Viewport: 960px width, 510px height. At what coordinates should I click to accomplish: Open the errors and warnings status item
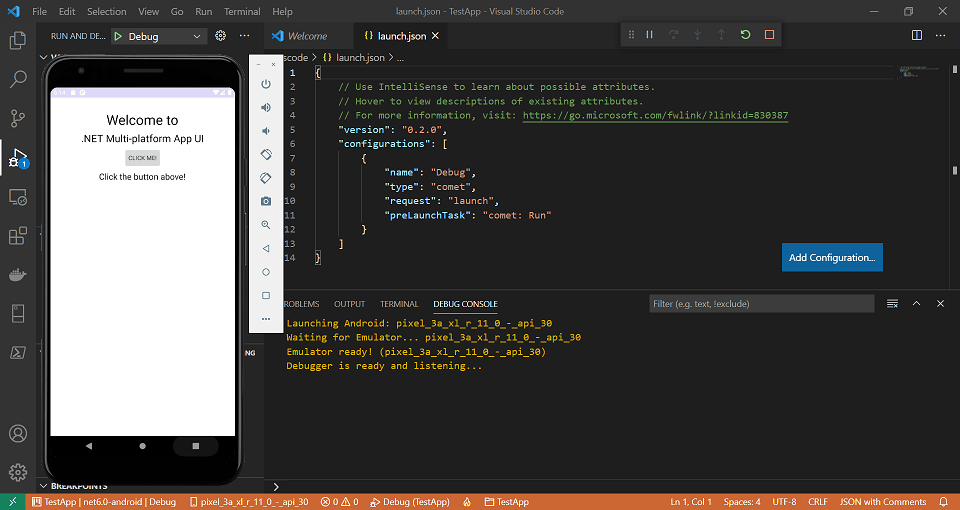tap(340, 502)
